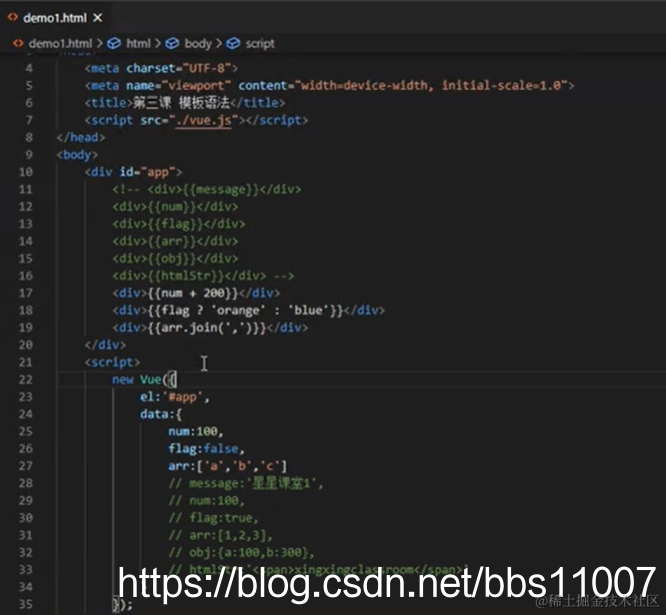
Task: Click the commented flag:true line
Action: coord(213,518)
